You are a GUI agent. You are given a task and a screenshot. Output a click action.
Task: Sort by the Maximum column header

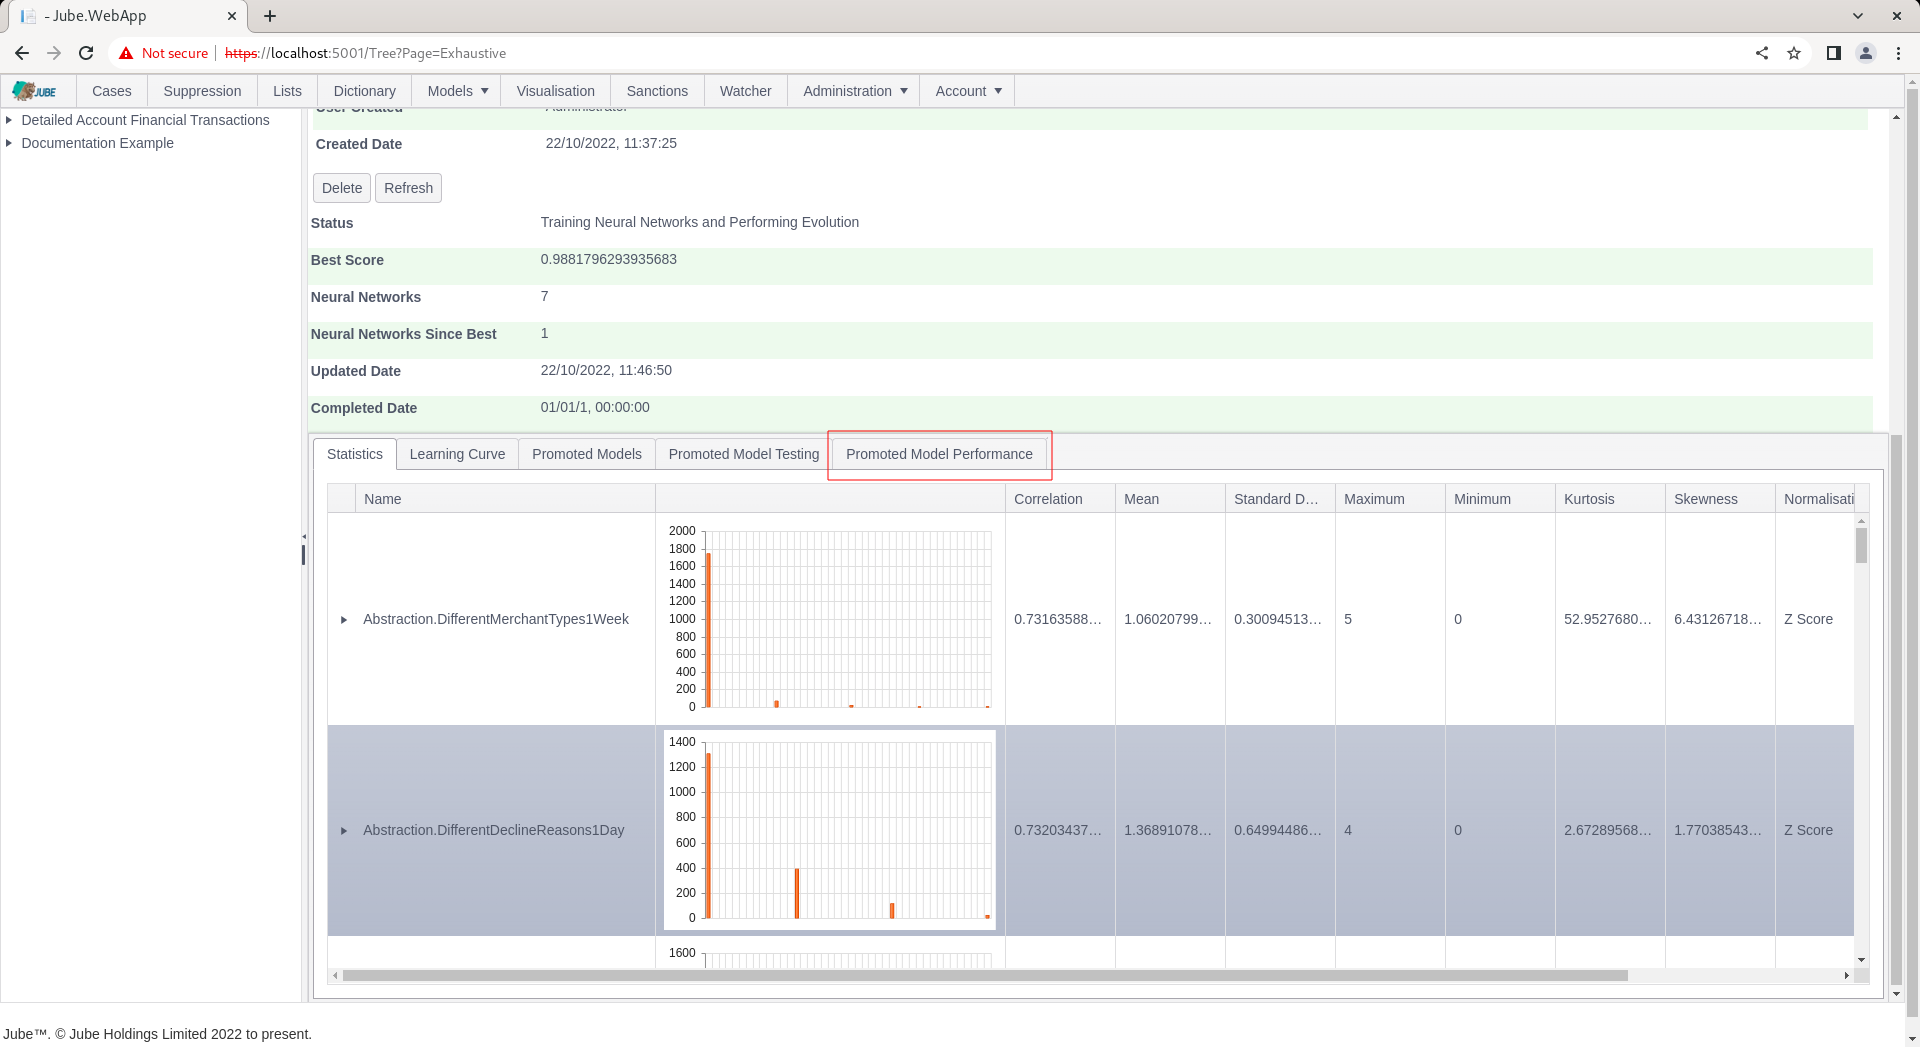pos(1390,499)
